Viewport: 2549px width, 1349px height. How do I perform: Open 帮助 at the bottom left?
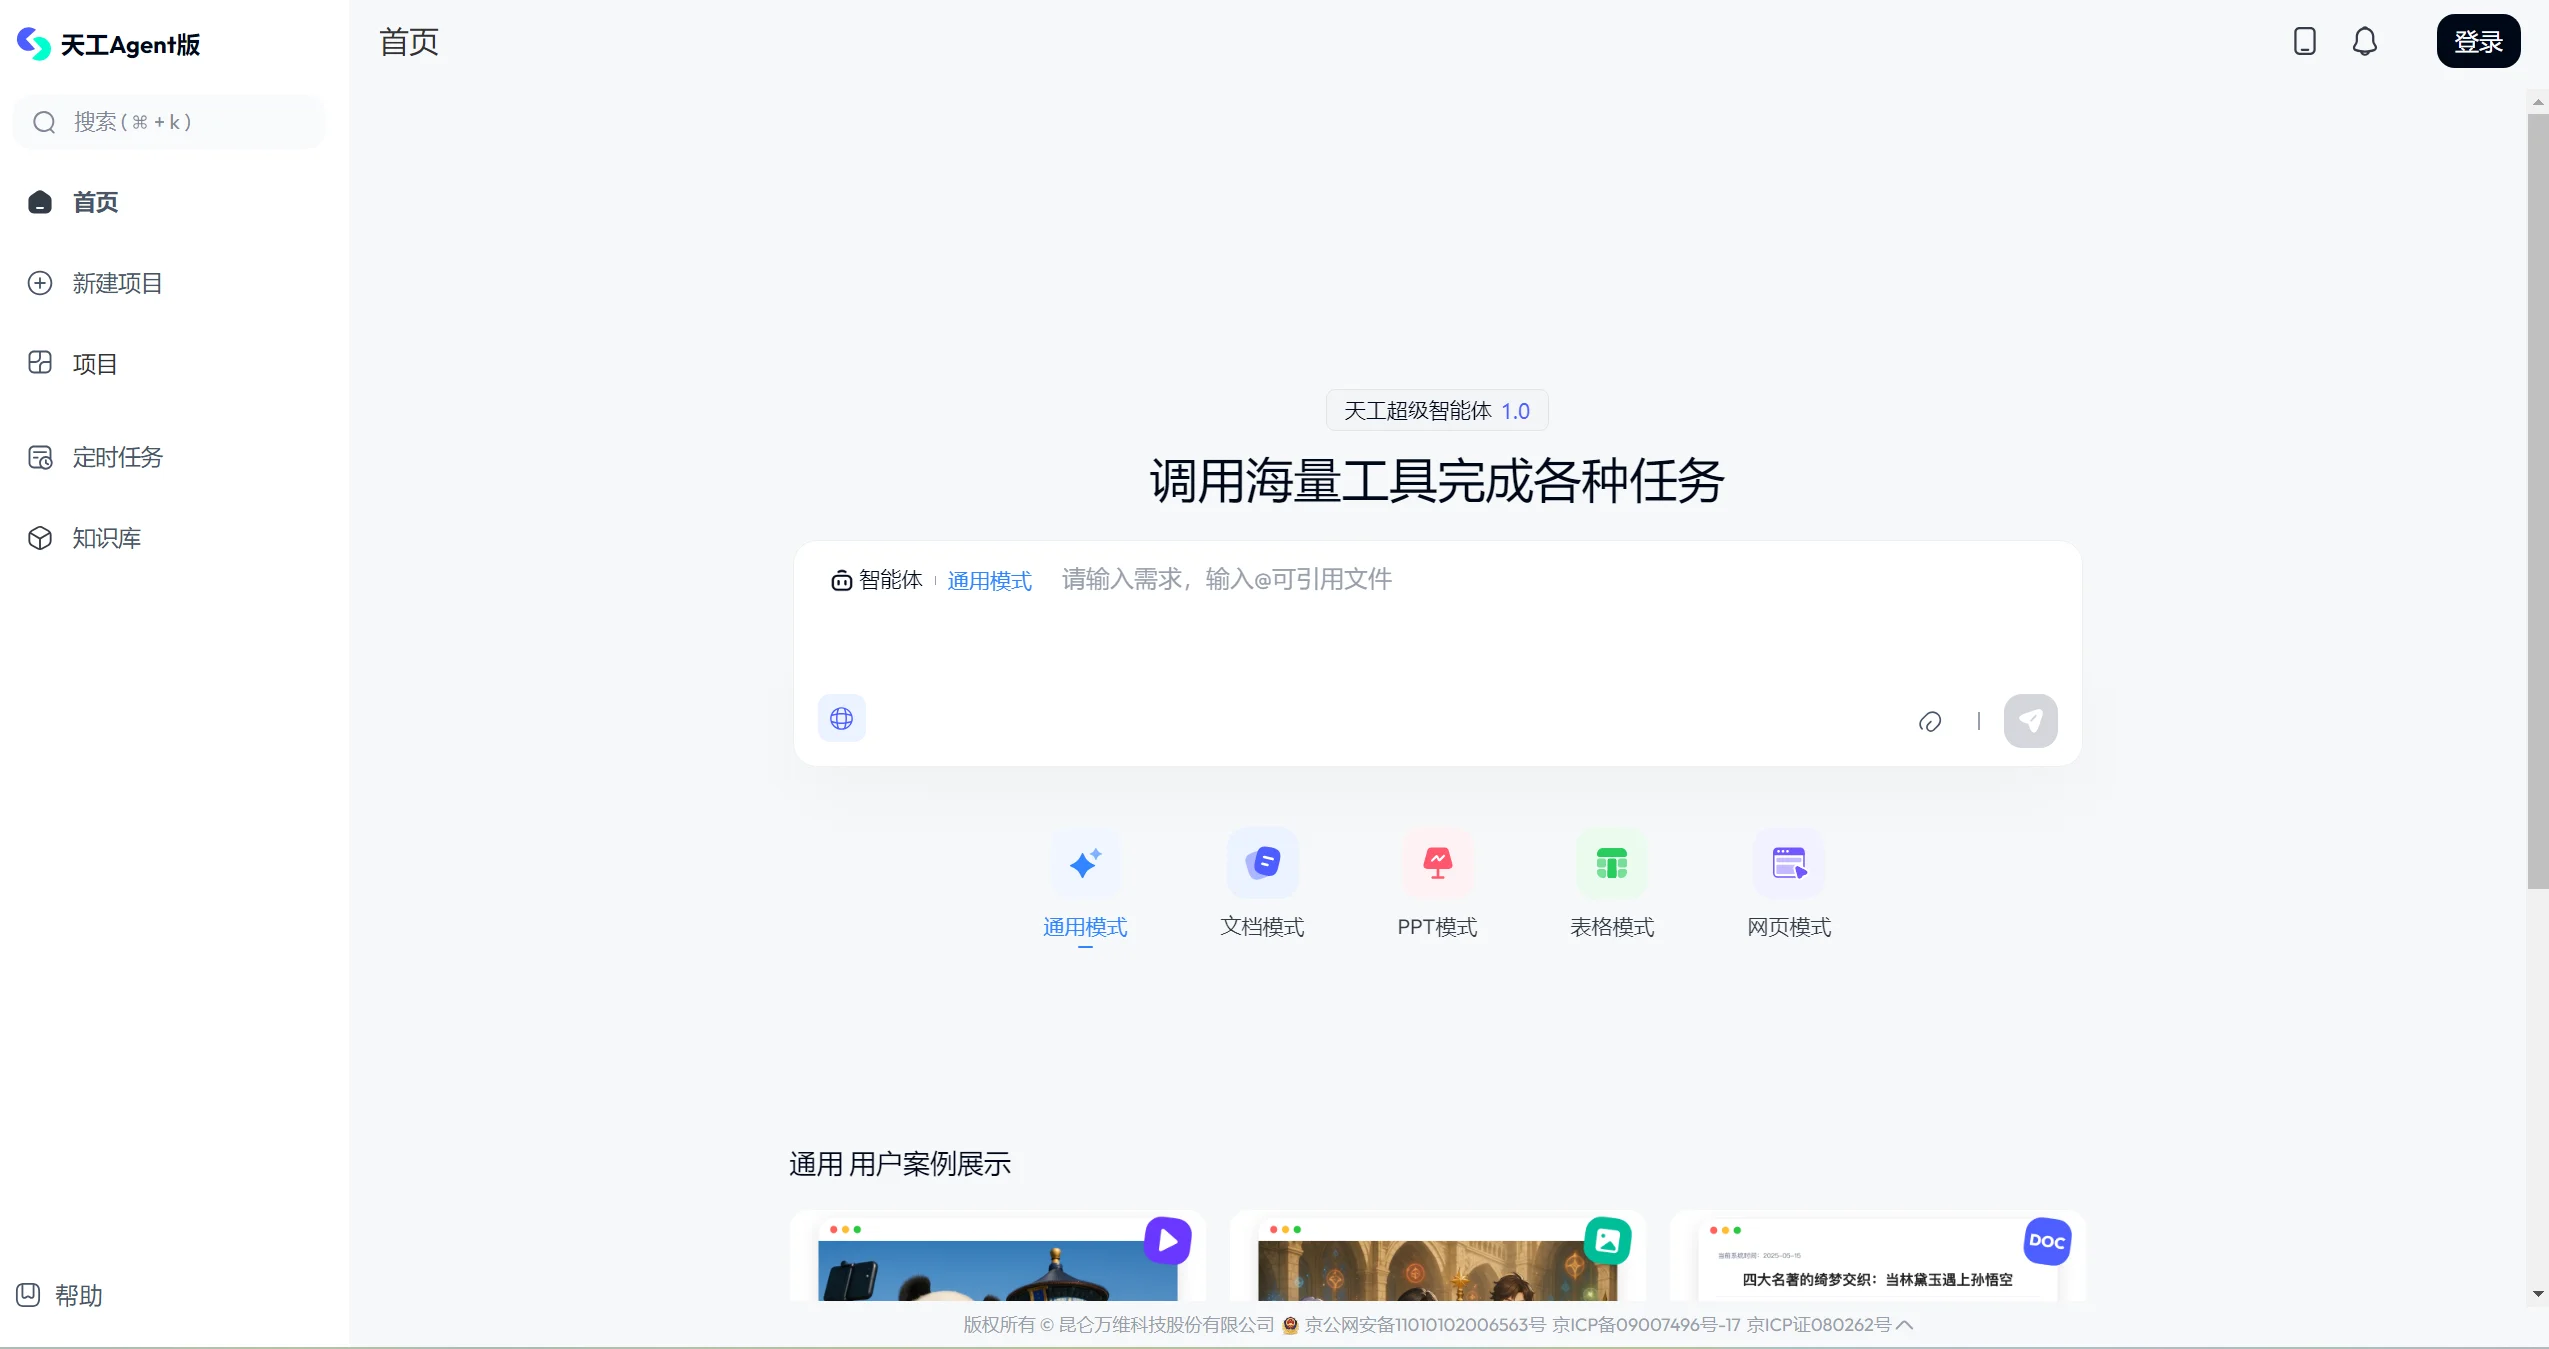pos(59,1294)
